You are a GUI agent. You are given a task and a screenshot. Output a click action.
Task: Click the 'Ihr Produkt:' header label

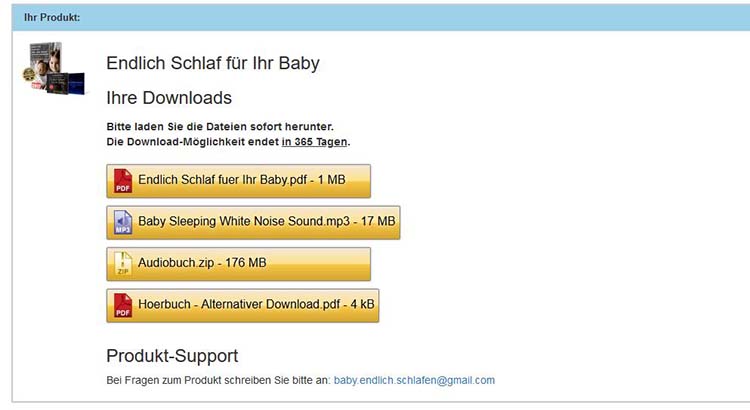(x=53, y=18)
